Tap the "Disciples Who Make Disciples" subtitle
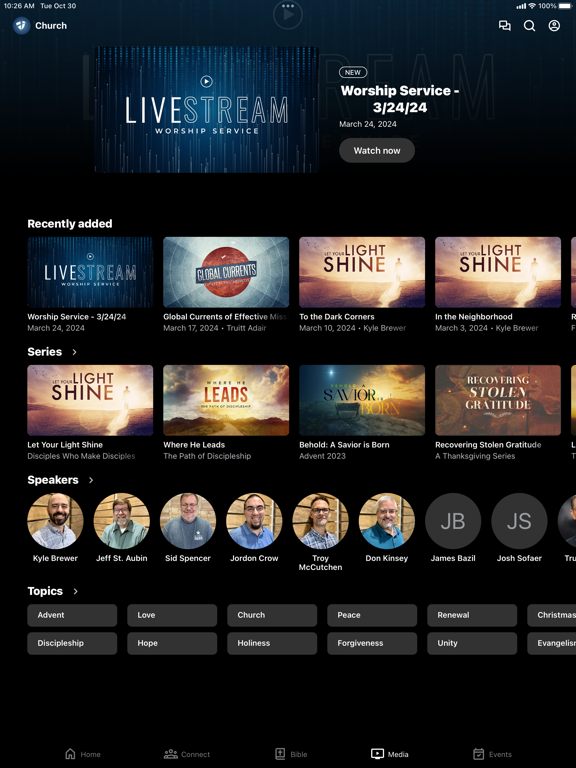Viewport: 576px width, 768px height. (81, 456)
